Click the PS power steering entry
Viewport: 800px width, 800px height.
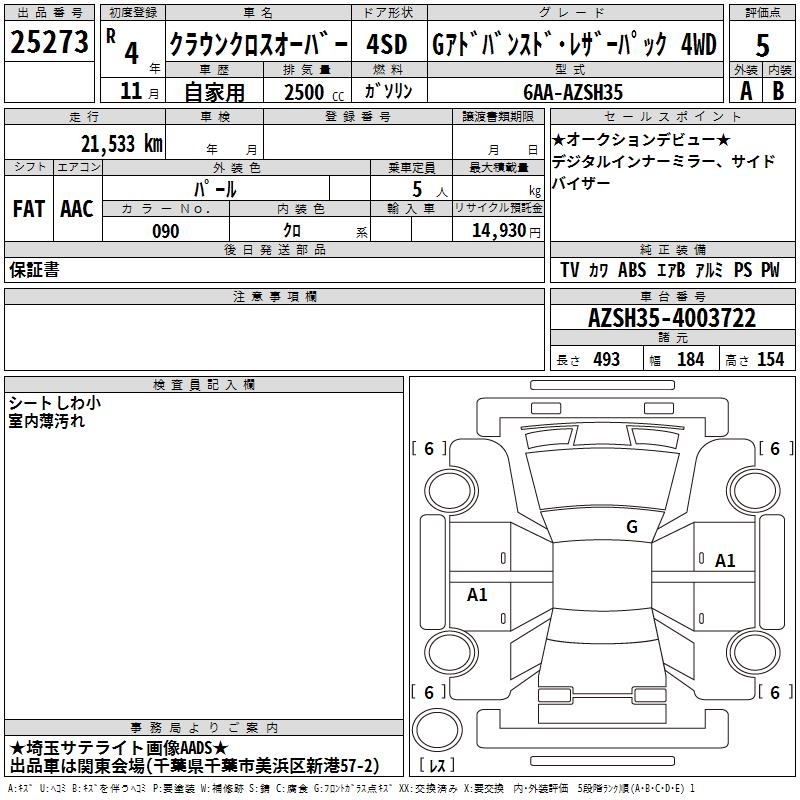tap(743, 269)
